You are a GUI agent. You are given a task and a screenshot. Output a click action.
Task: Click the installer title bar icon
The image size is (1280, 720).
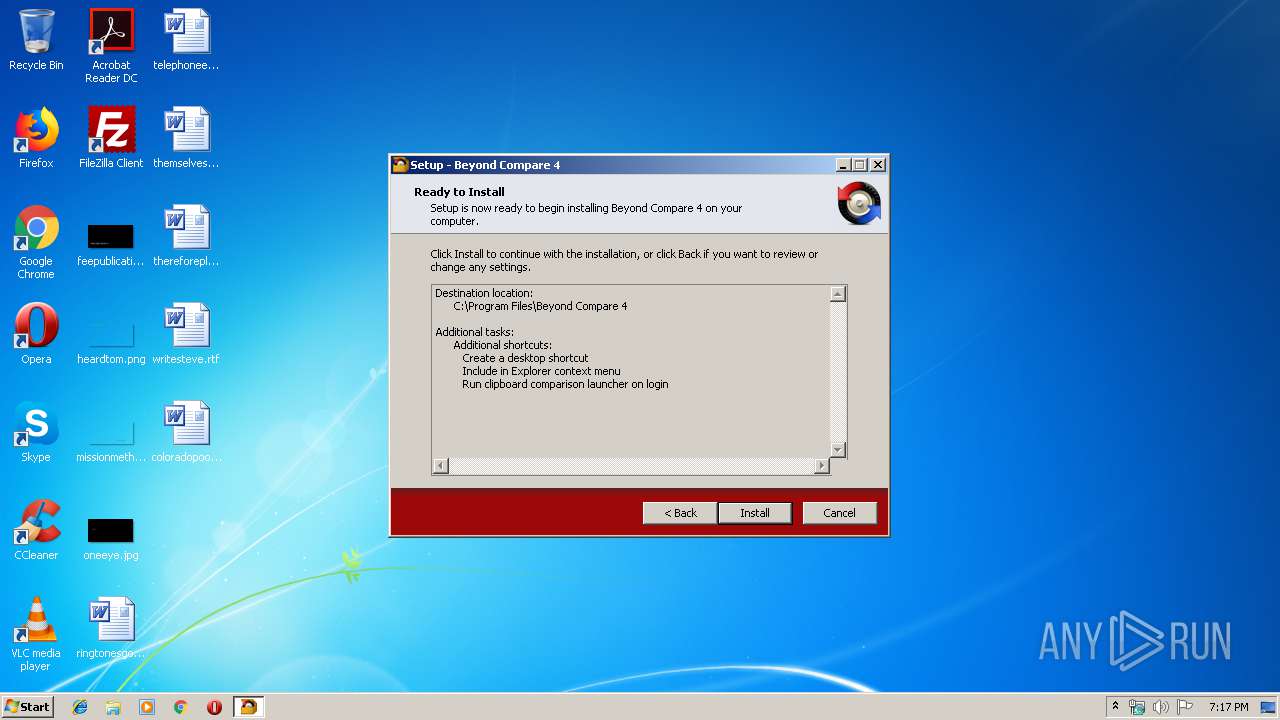[x=401, y=165]
